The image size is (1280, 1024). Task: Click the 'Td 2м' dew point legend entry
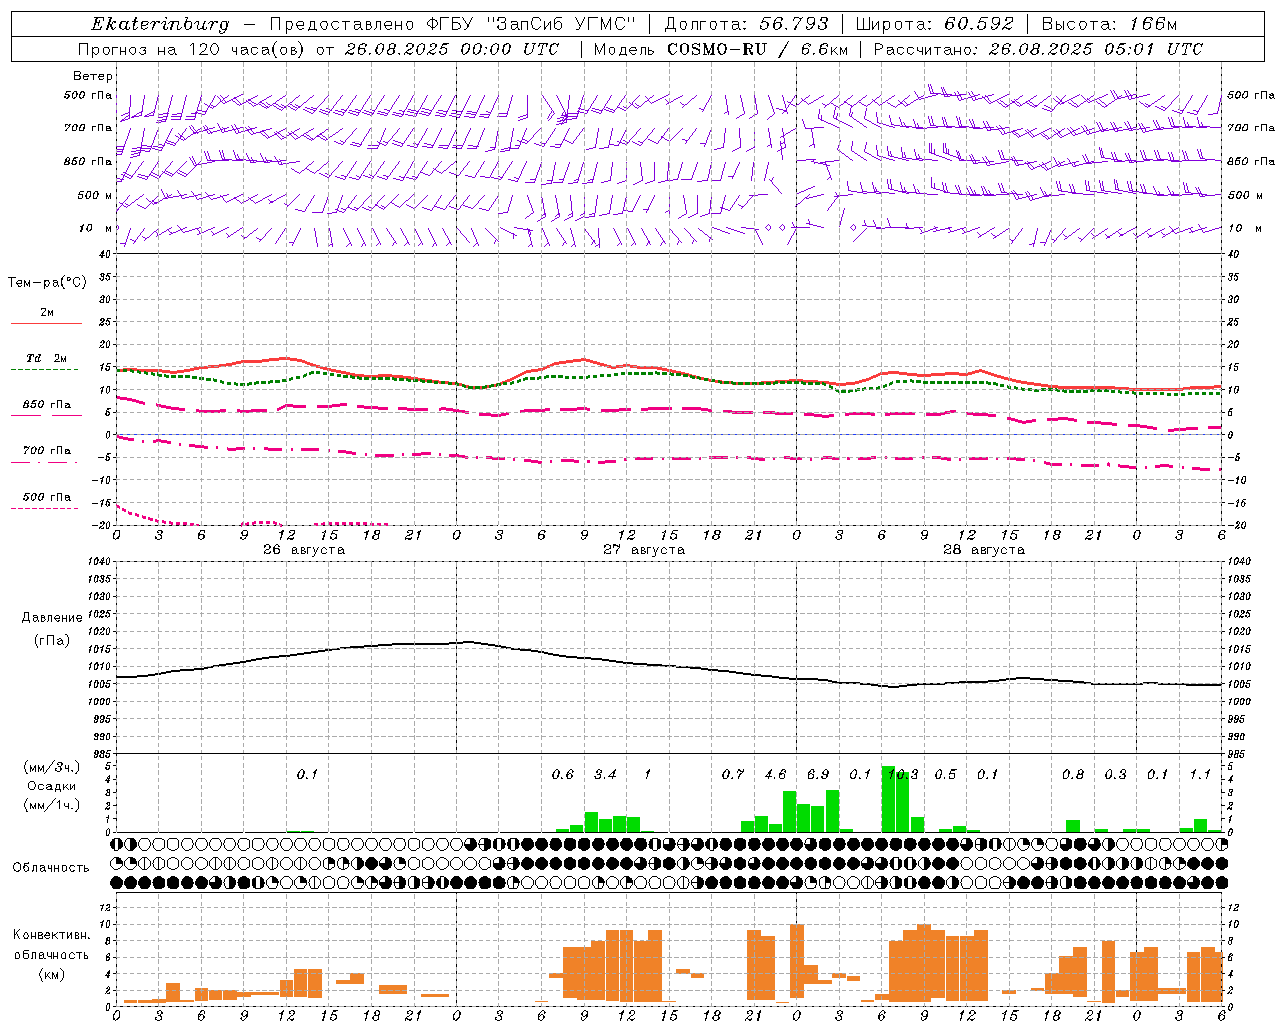point(46,358)
